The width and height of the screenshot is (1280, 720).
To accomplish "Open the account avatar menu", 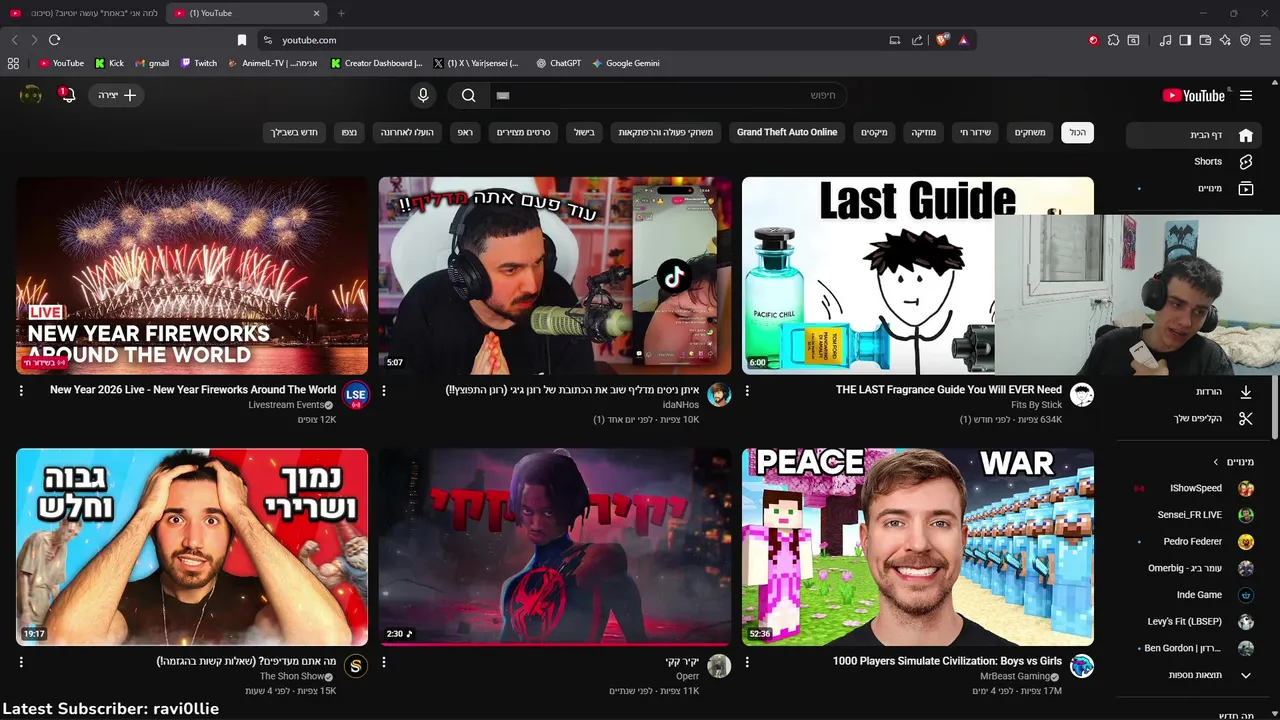I will pyautogui.click(x=31, y=95).
